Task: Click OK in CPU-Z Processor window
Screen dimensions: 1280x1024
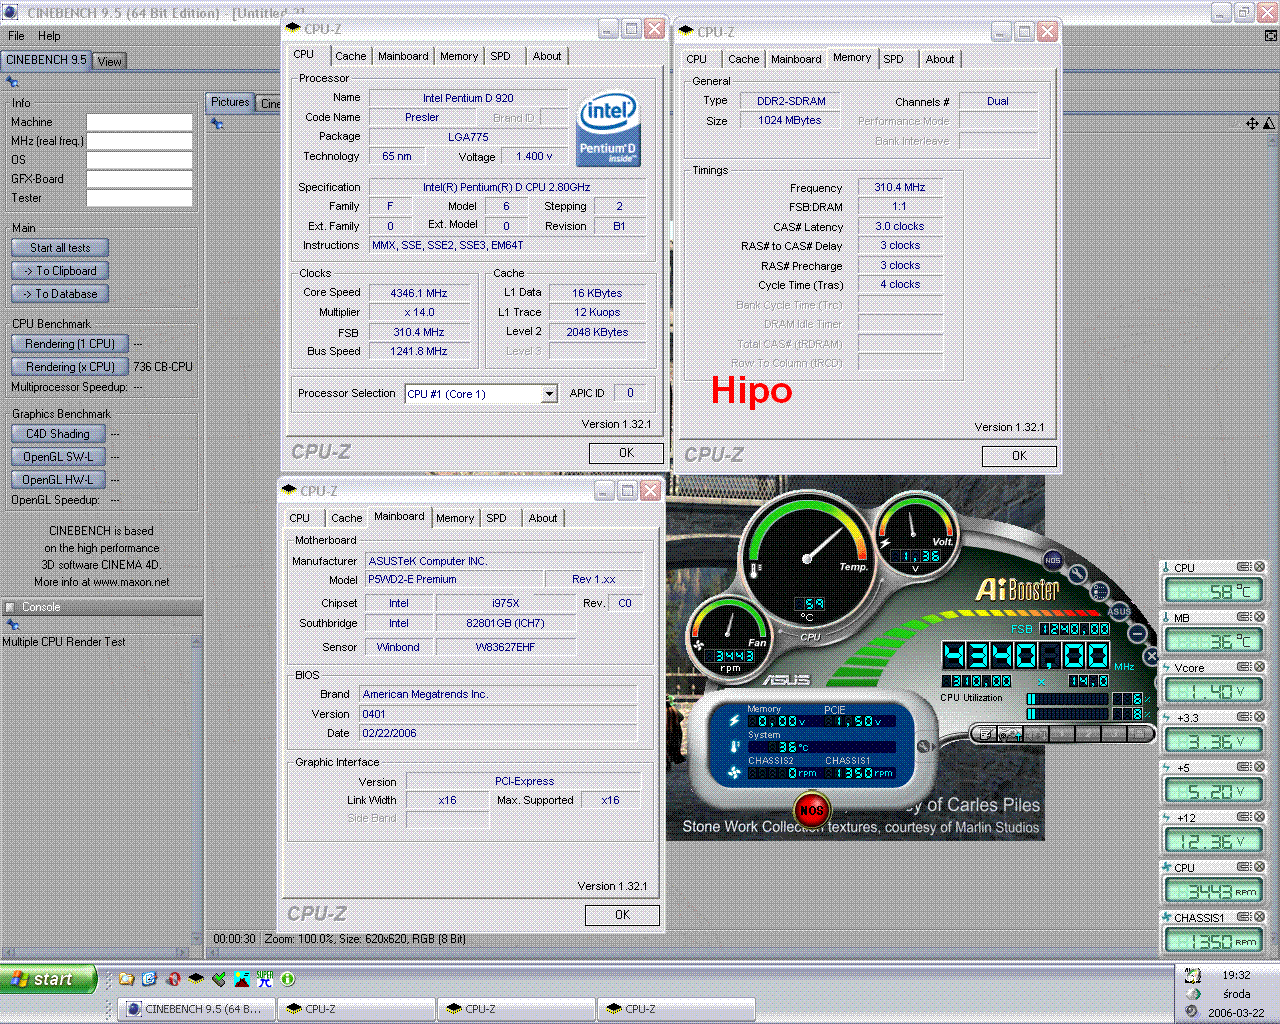Action: 626,453
